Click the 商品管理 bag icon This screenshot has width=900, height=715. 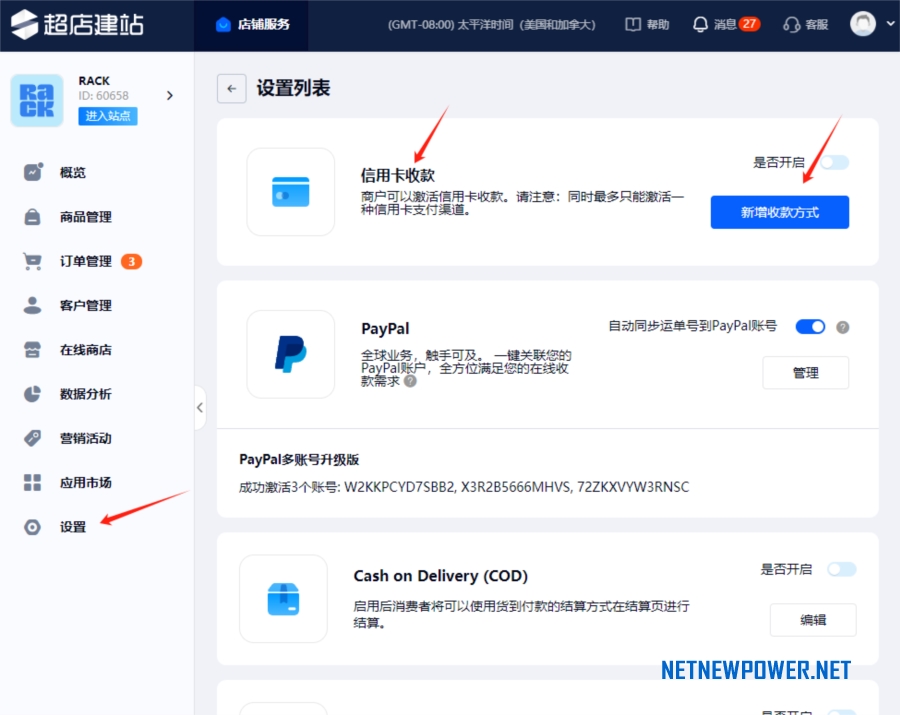33,217
